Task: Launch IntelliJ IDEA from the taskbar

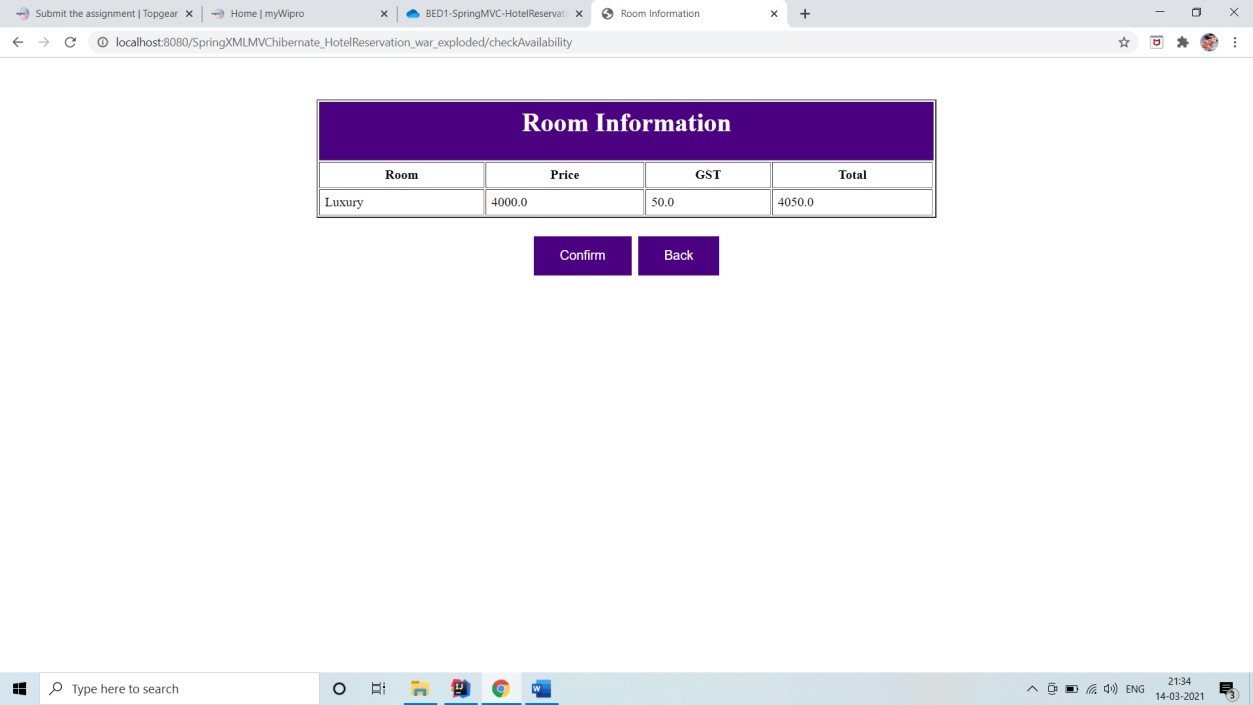Action: point(460,688)
